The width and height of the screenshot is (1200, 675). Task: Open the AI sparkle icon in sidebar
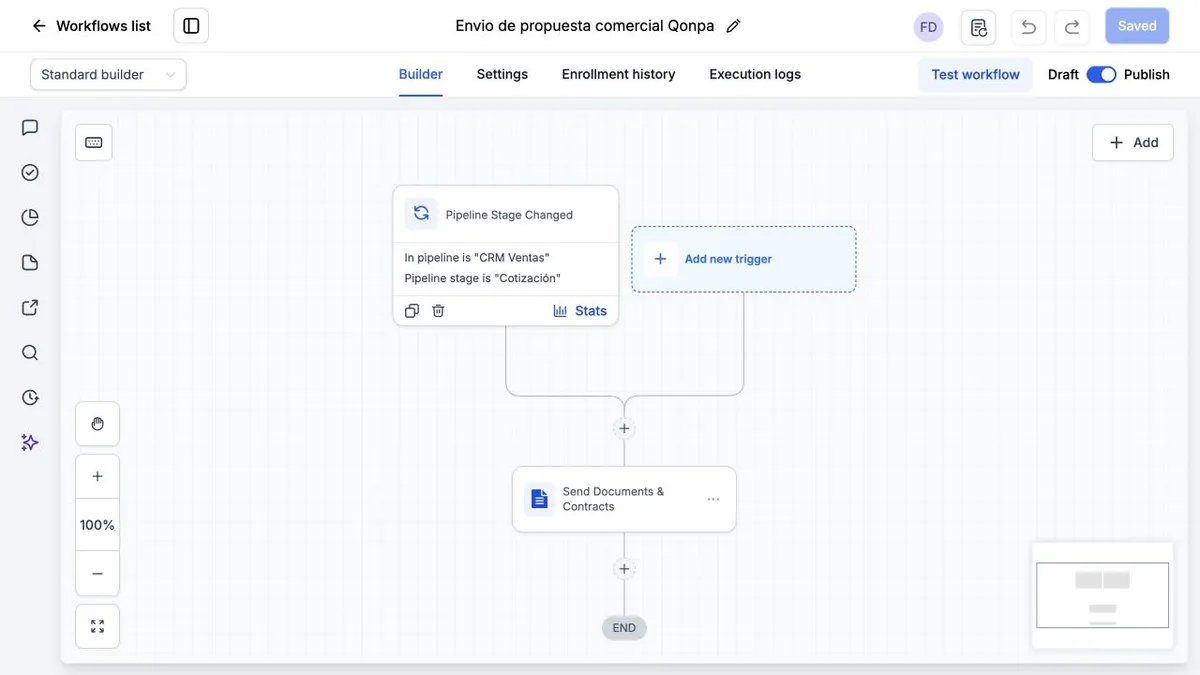[30, 442]
